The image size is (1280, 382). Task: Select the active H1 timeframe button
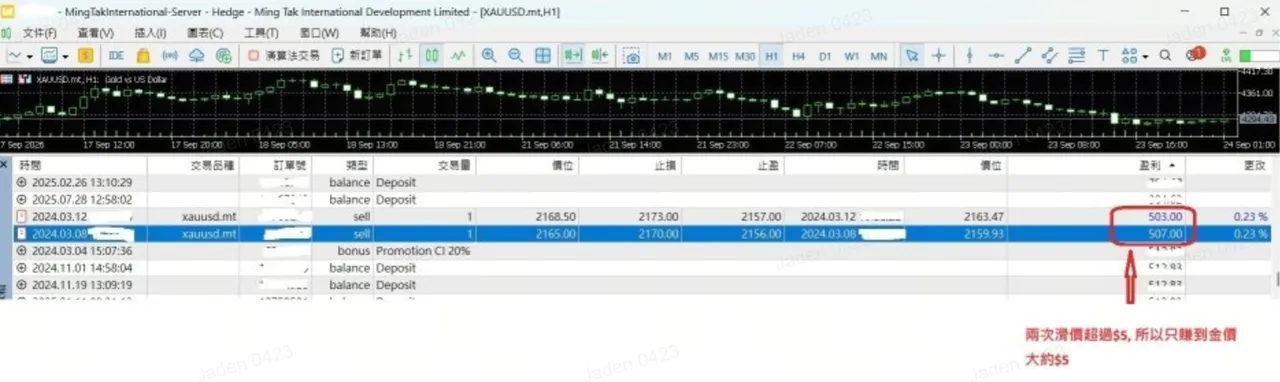click(x=771, y=56)
